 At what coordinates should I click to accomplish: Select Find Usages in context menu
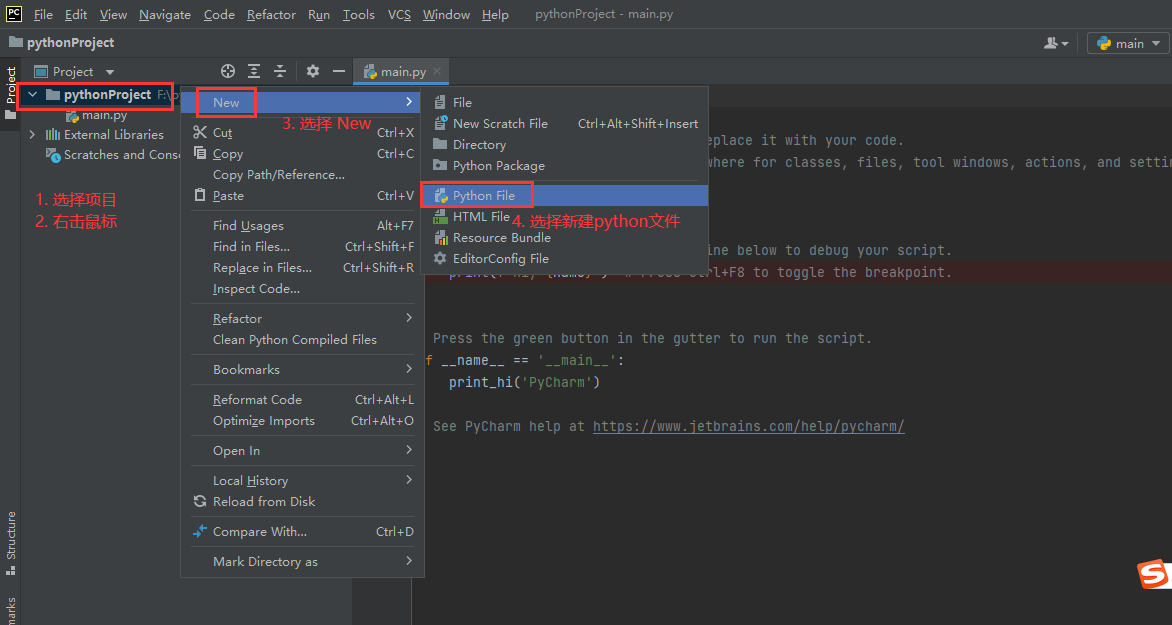303,225
